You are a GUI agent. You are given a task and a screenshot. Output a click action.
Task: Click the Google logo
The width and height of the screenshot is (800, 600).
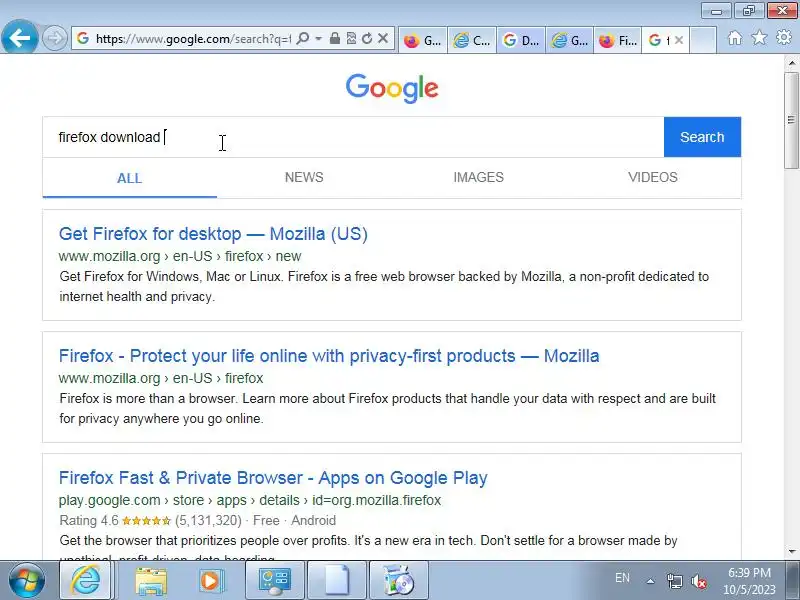(392, 88)
